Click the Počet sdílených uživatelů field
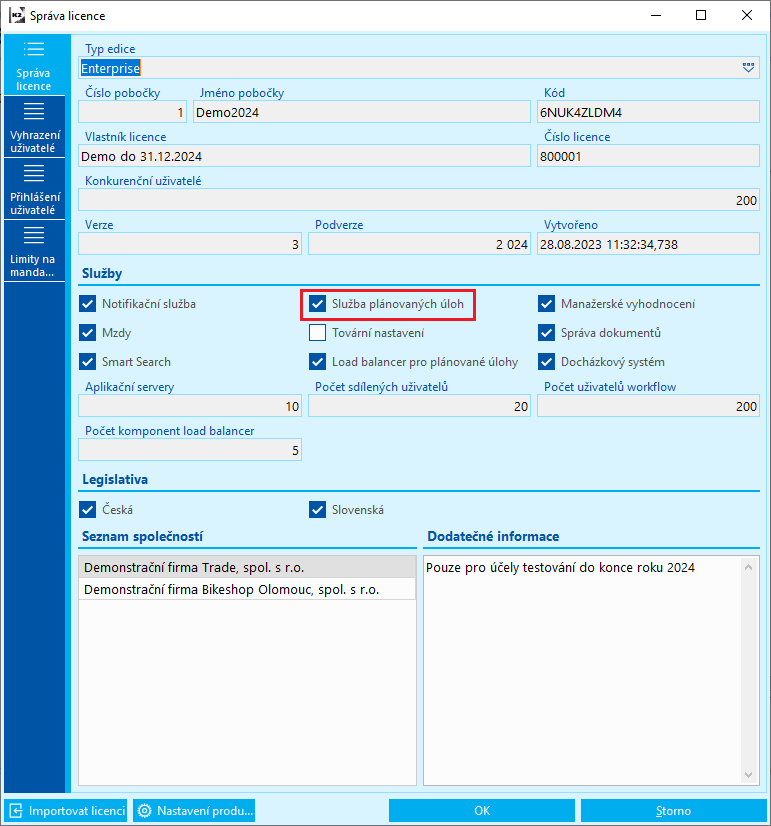 tap(419, 406)
